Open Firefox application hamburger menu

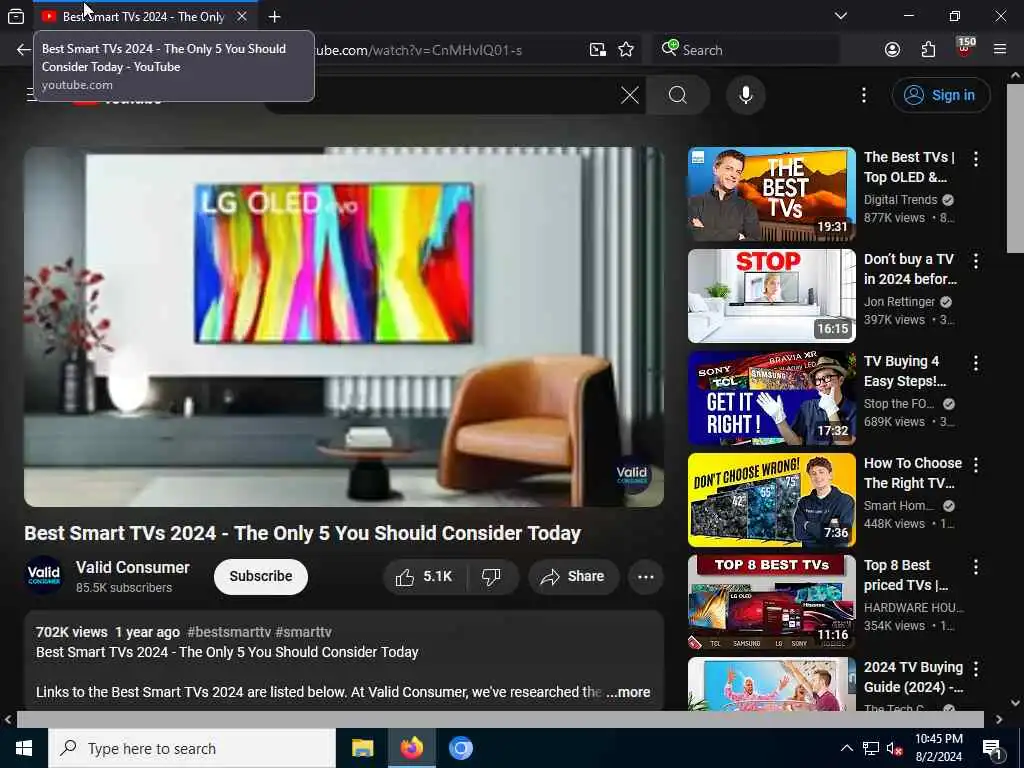click(999, 50)
